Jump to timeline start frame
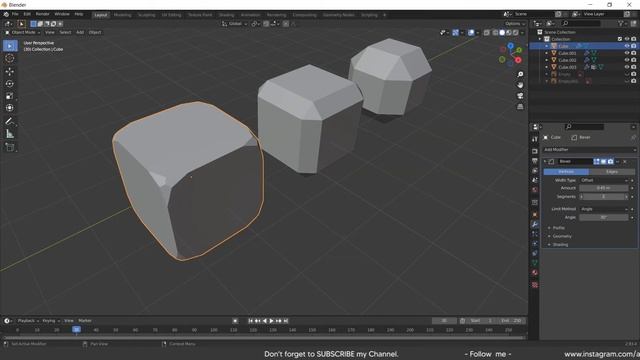 tap(251, 321)
